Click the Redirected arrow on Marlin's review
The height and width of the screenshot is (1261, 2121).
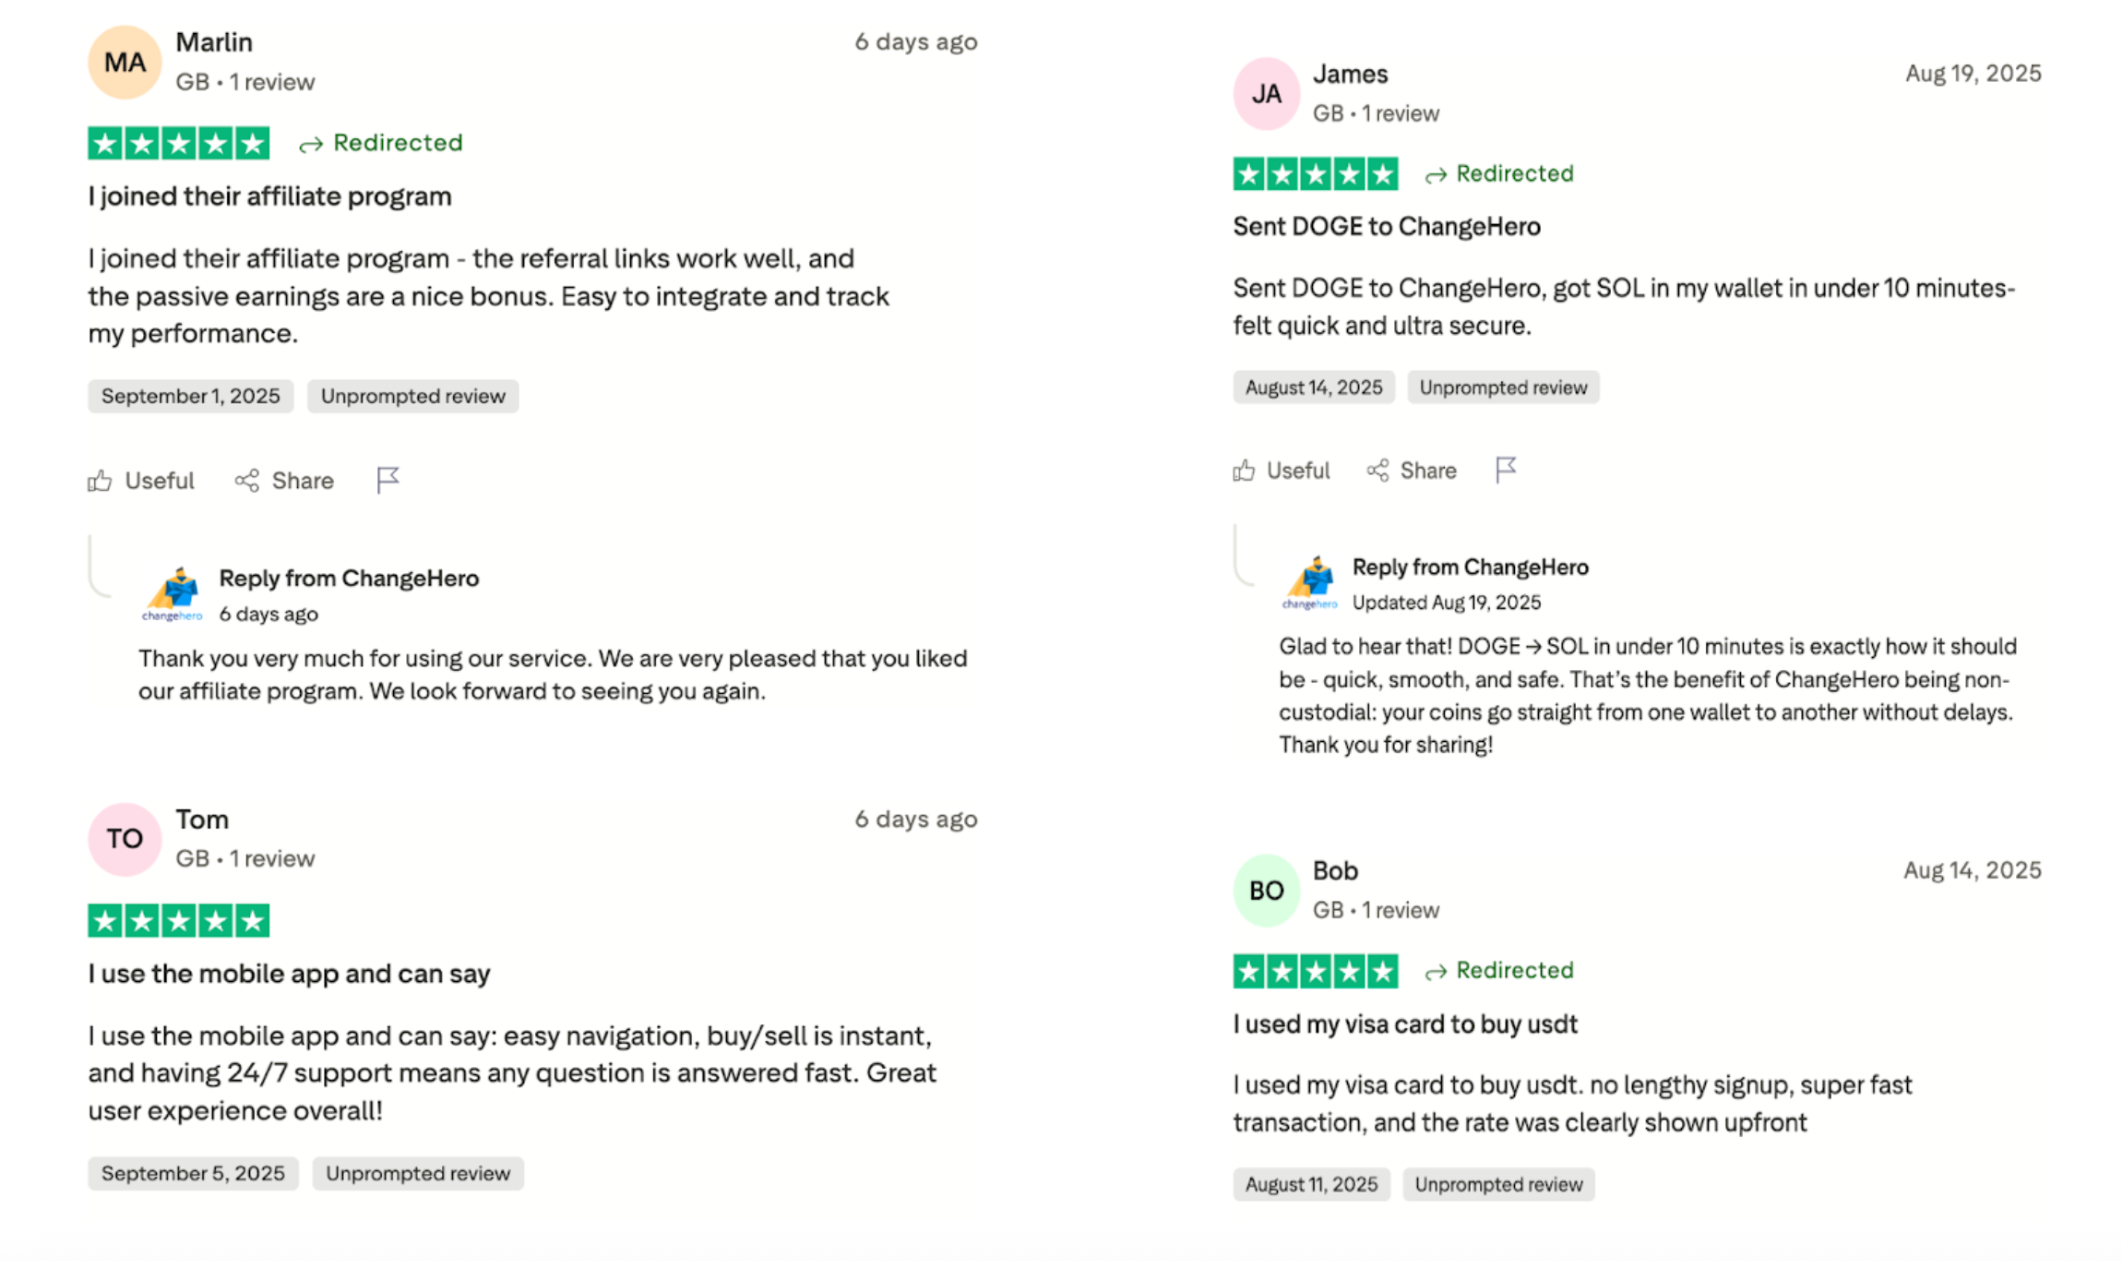coord(311,144)
